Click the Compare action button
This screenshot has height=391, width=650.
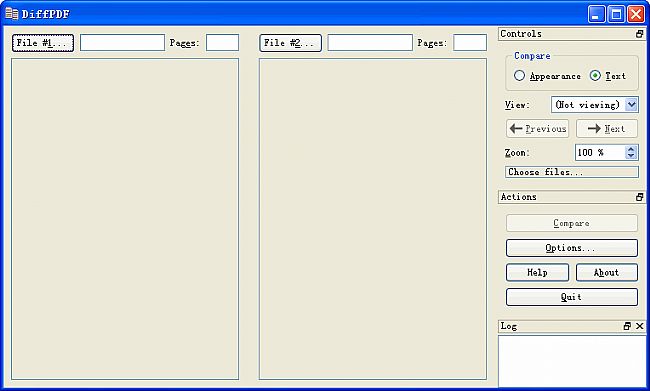point(572,223)
